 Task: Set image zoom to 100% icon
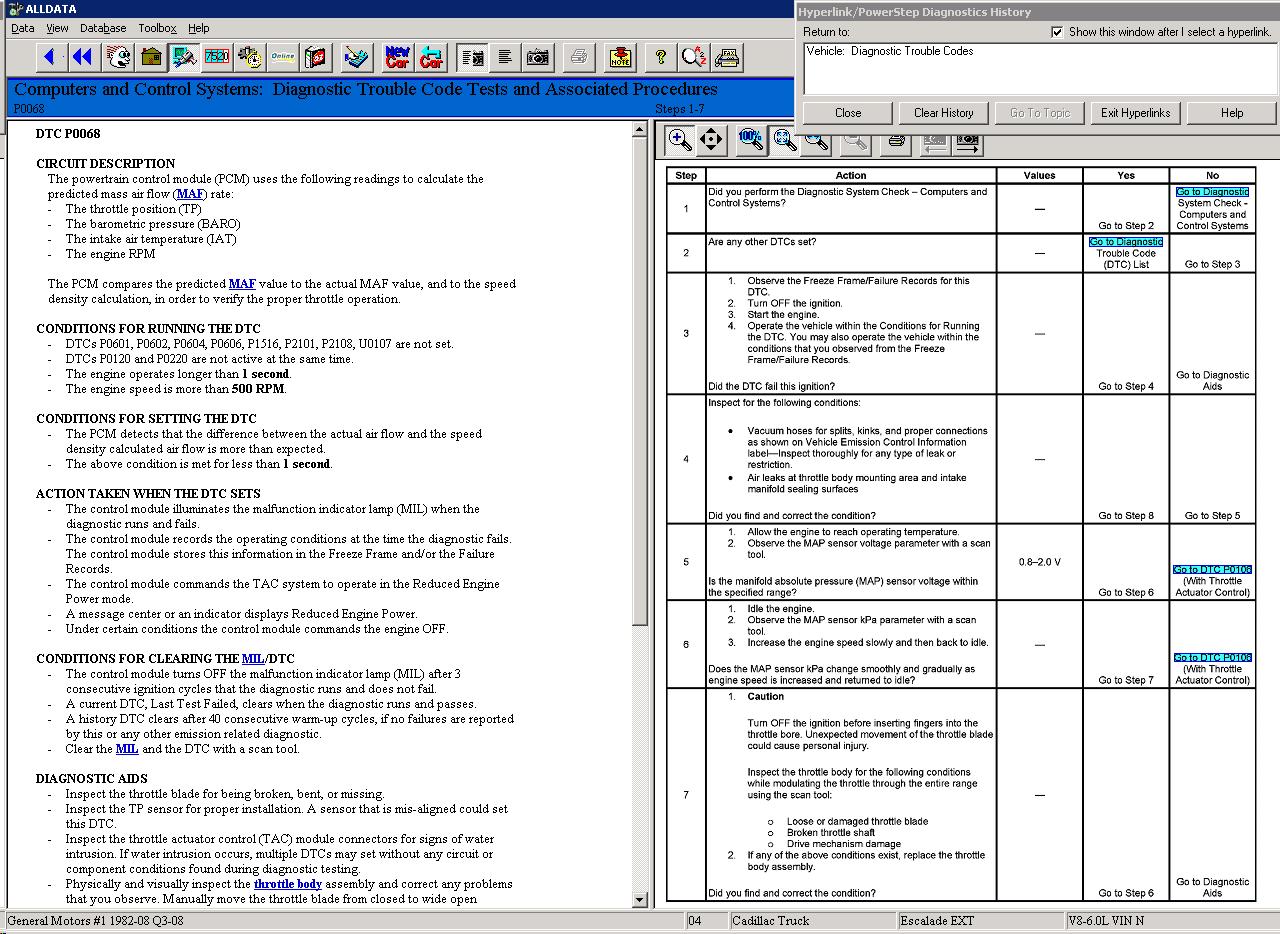pos(750,140)
